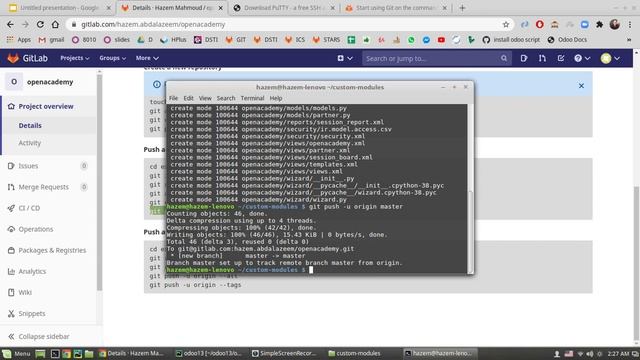Open the YouTube bookmark icon
The image size is (640, 360).
coord(441,40)
